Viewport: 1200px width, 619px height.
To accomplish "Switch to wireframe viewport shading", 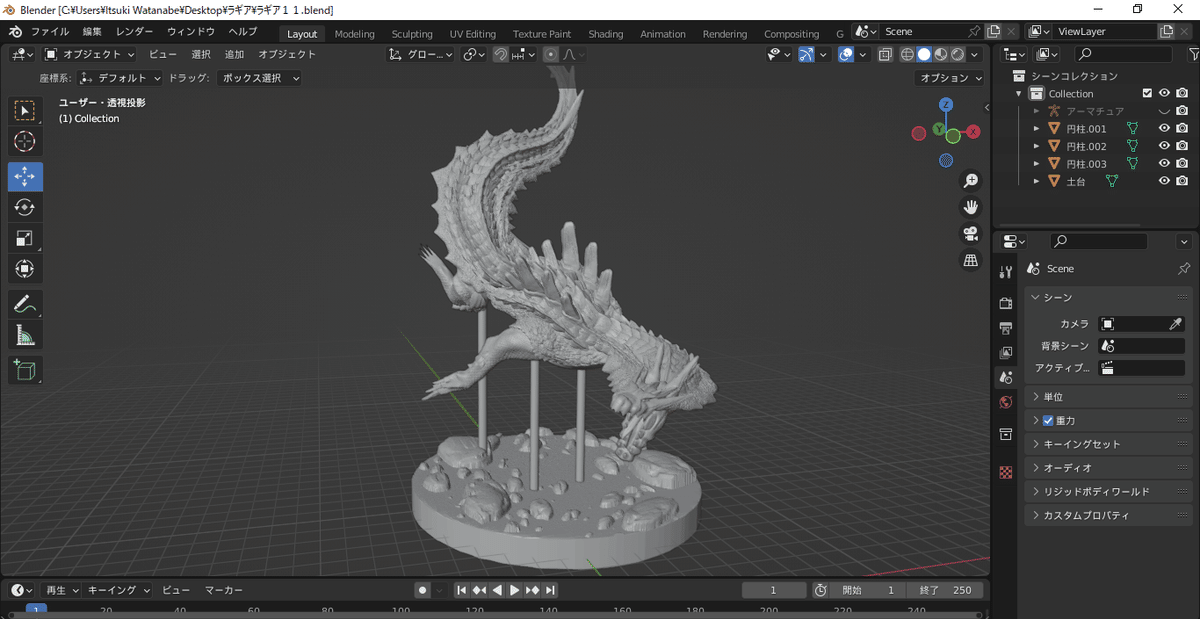I will [907, 55].
